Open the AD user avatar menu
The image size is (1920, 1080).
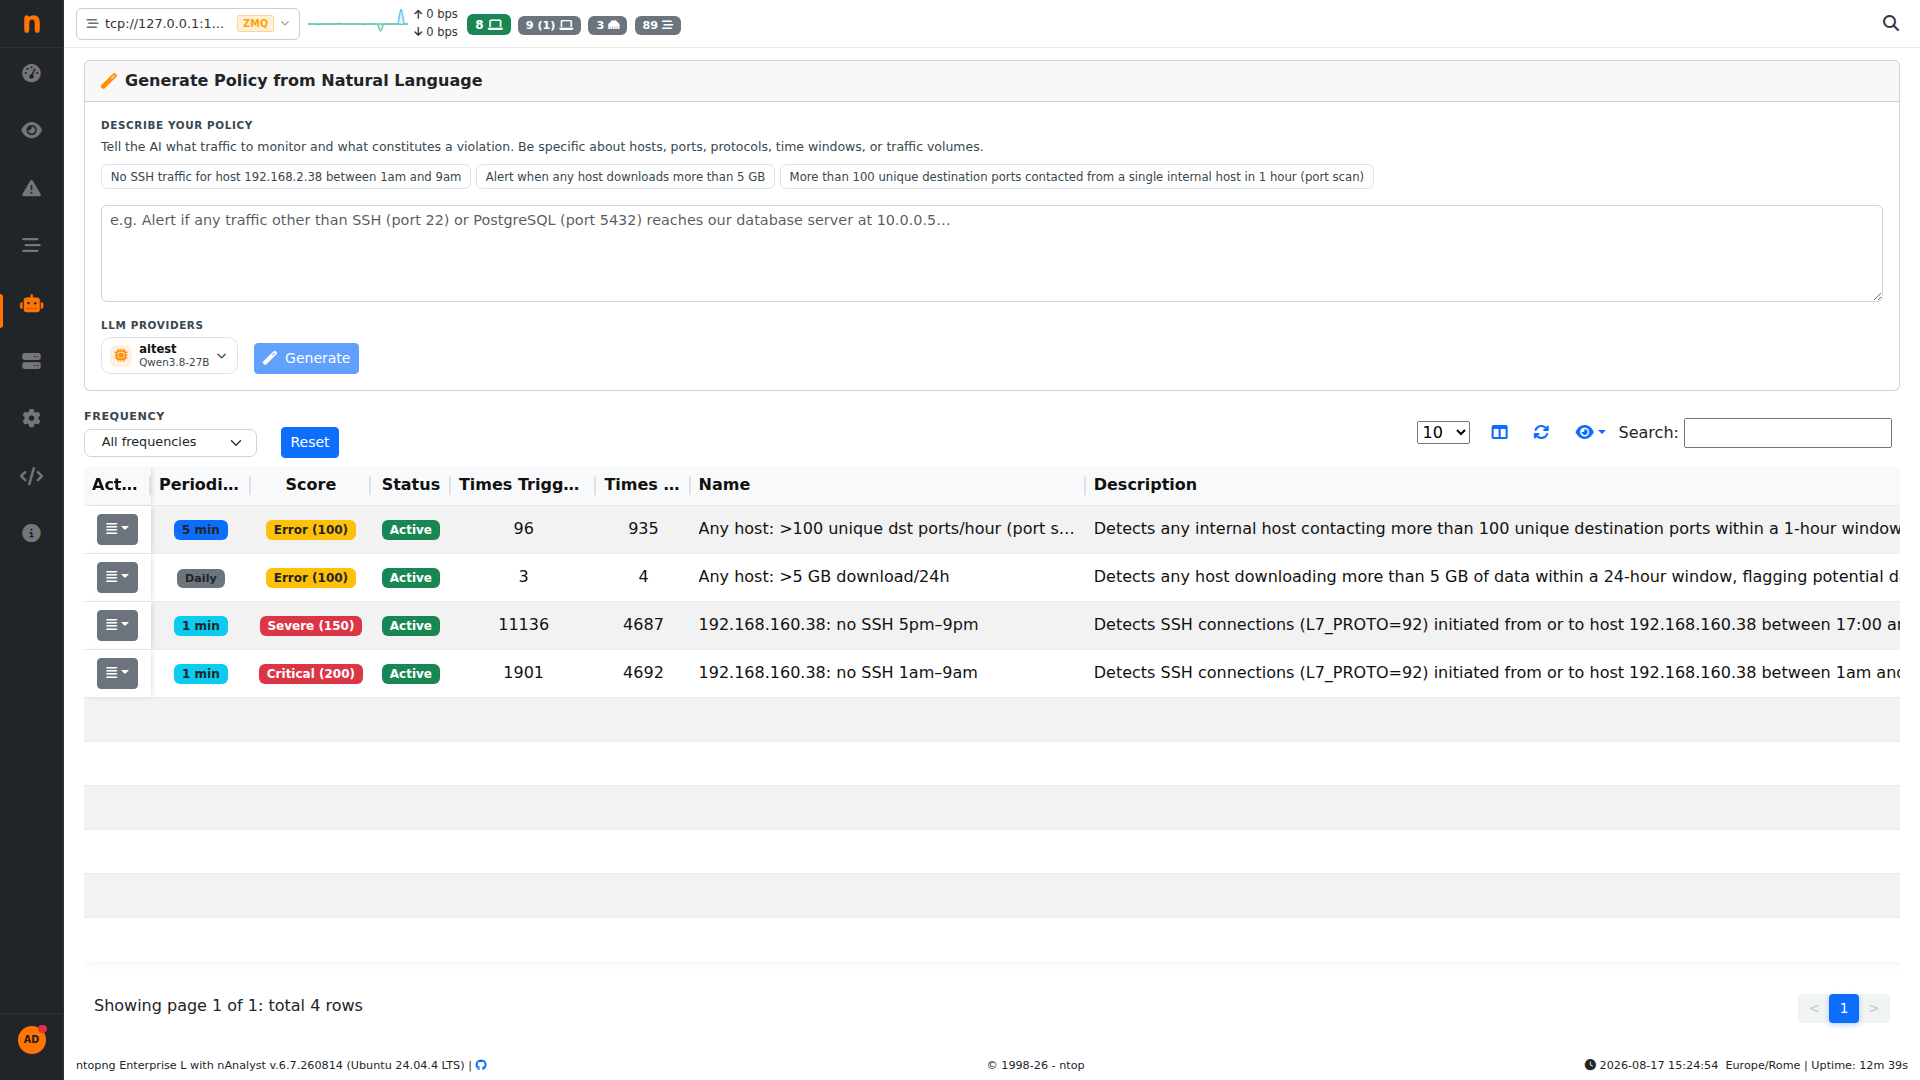[x=32, y=1039]
